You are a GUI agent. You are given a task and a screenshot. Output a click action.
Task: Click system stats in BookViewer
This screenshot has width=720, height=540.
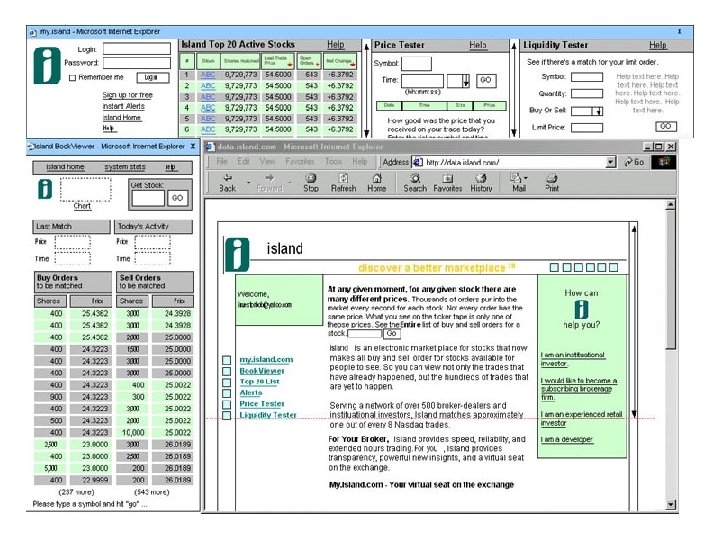tap(125, 167)
